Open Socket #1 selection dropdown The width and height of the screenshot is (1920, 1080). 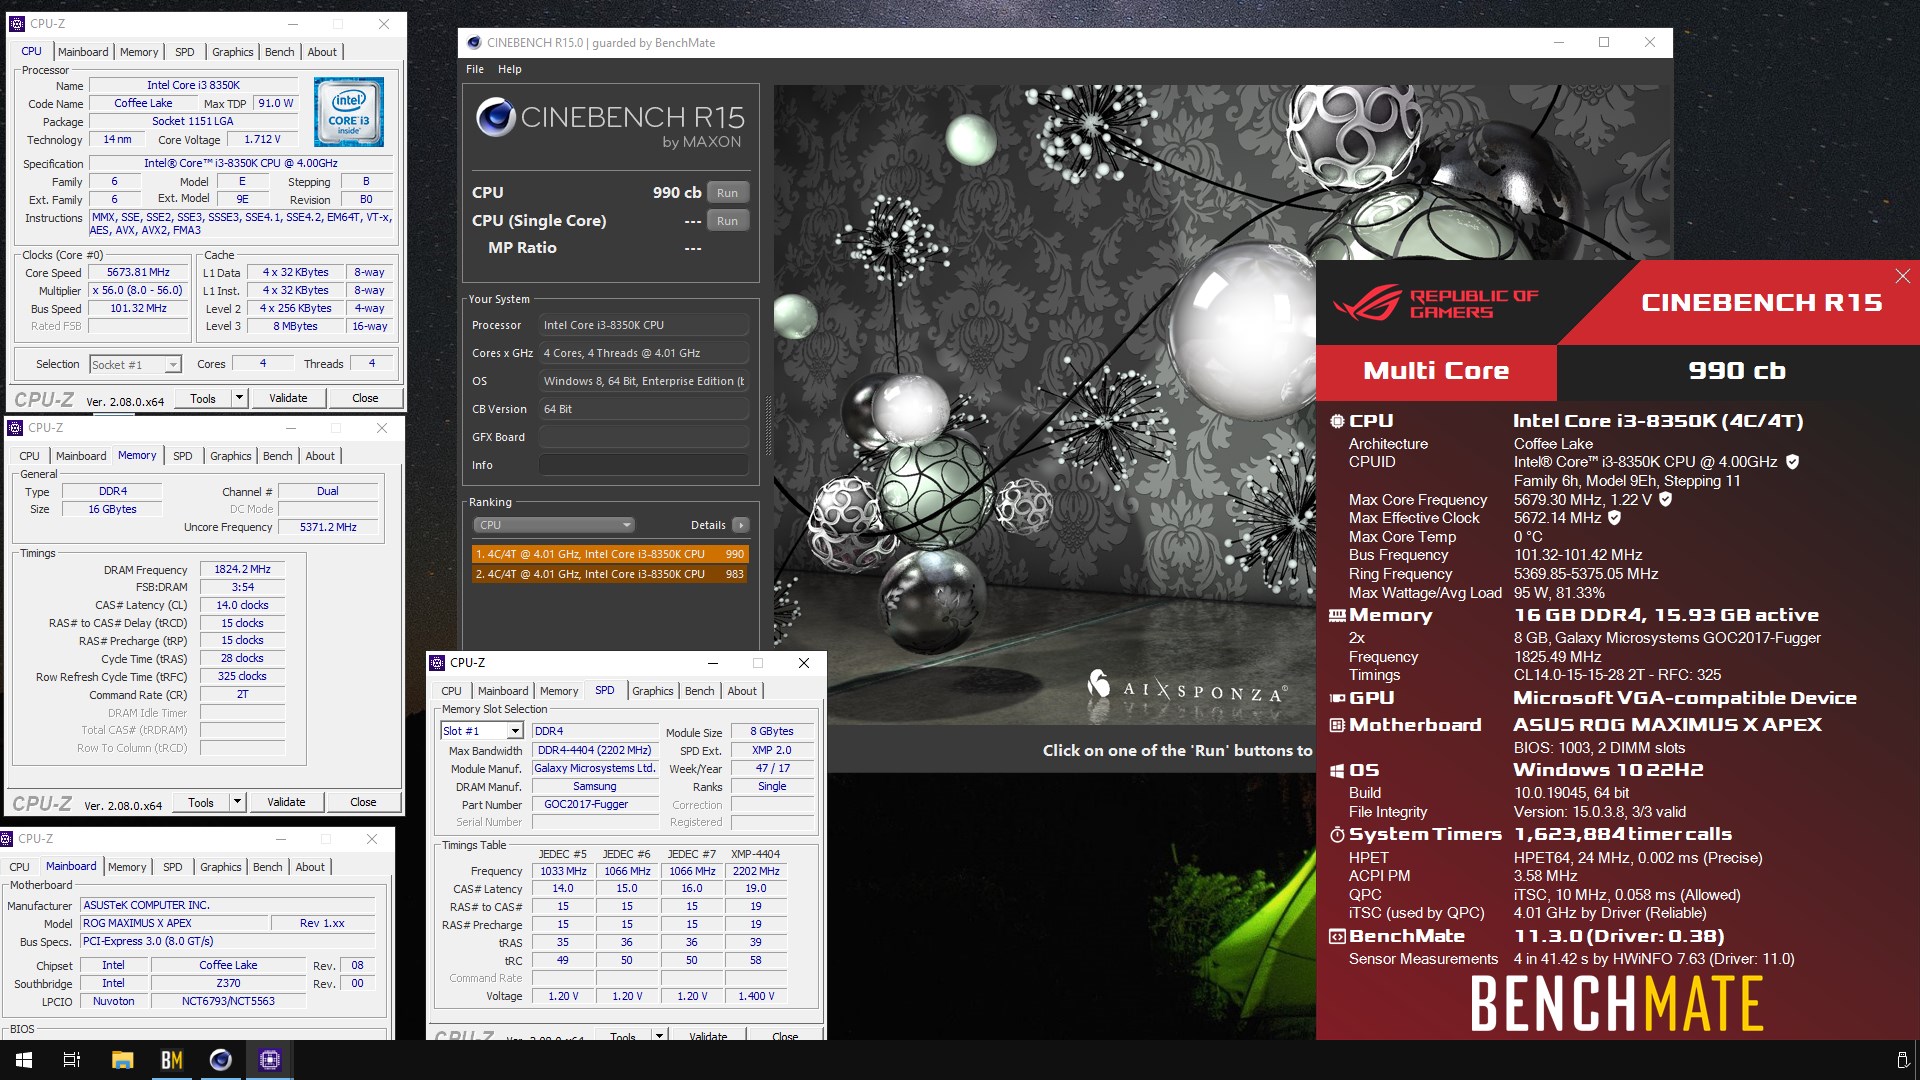click(135, 365)
